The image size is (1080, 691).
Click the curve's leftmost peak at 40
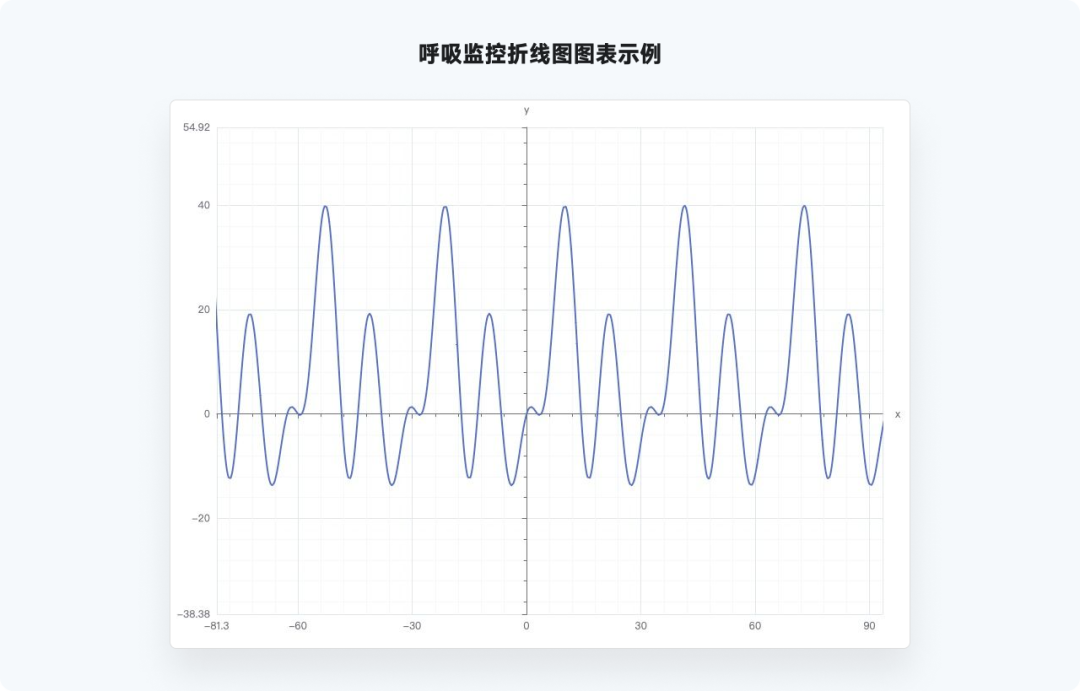(325, 206)
